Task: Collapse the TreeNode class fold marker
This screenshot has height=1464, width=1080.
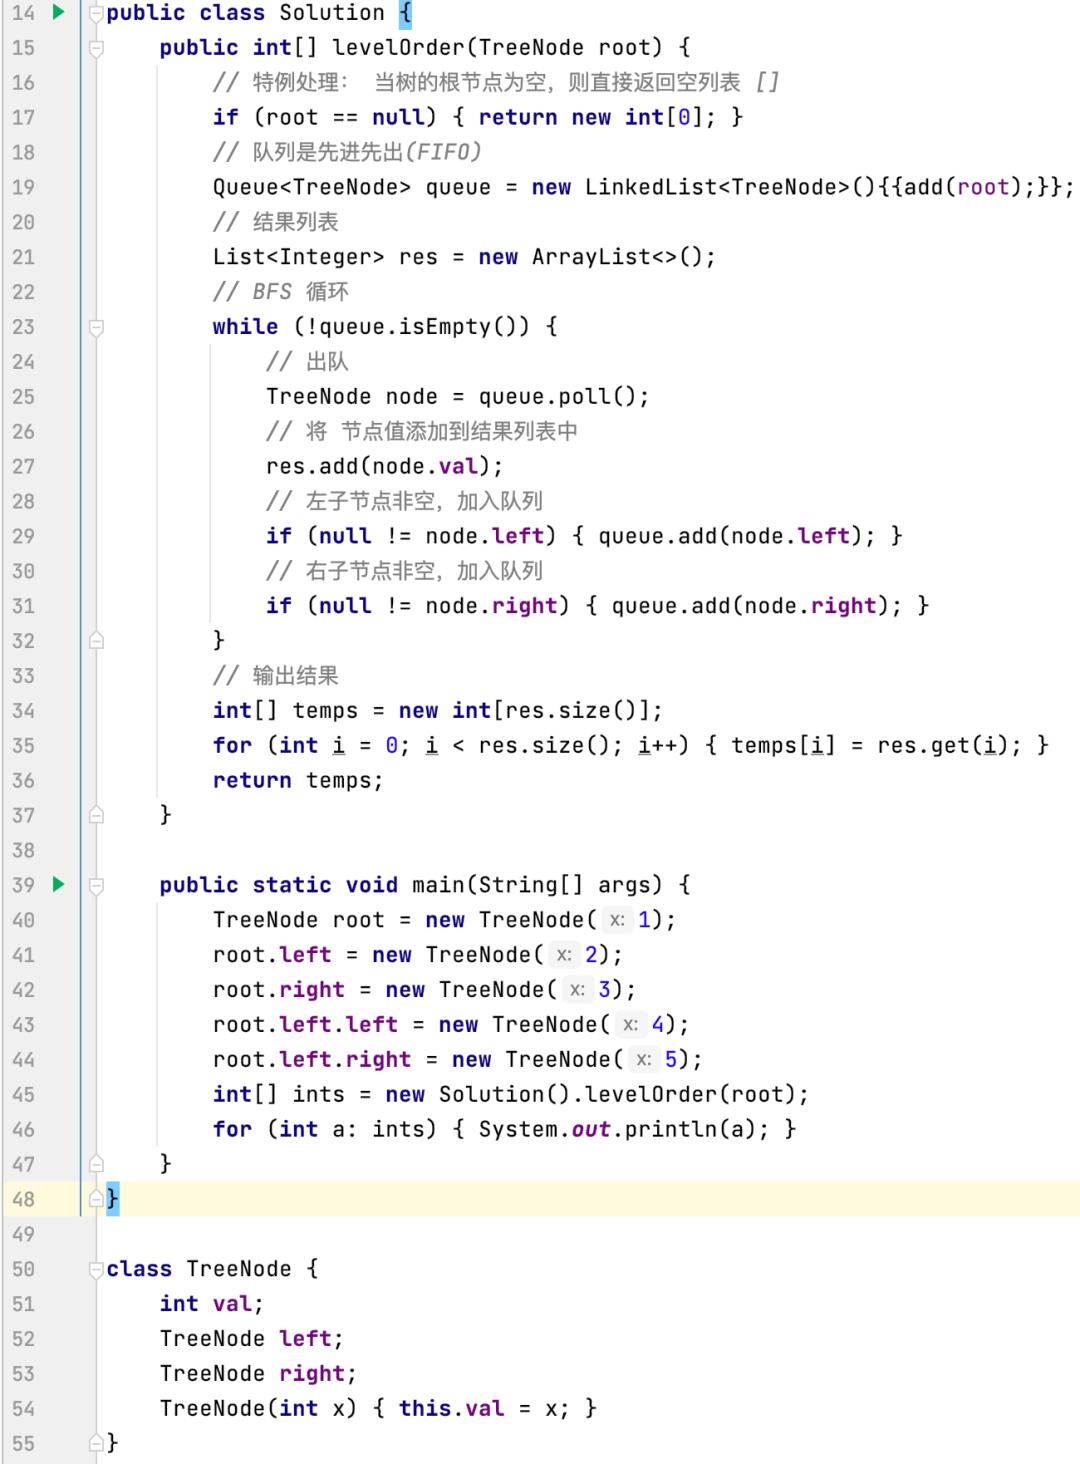Action: coord(96,1269)
